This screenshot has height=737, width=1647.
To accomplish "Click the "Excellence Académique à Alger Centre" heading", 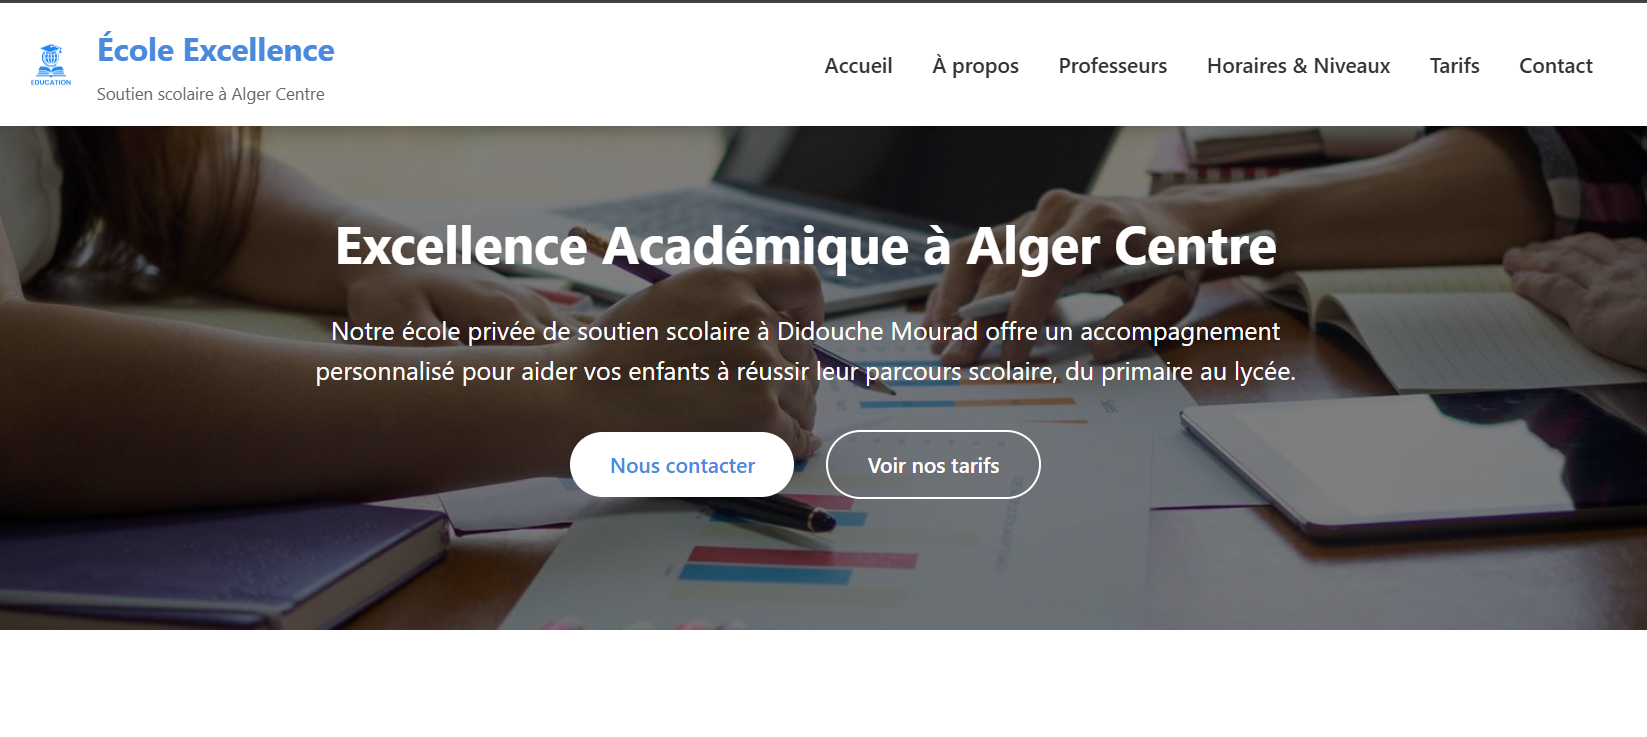I will pos(806,246).
